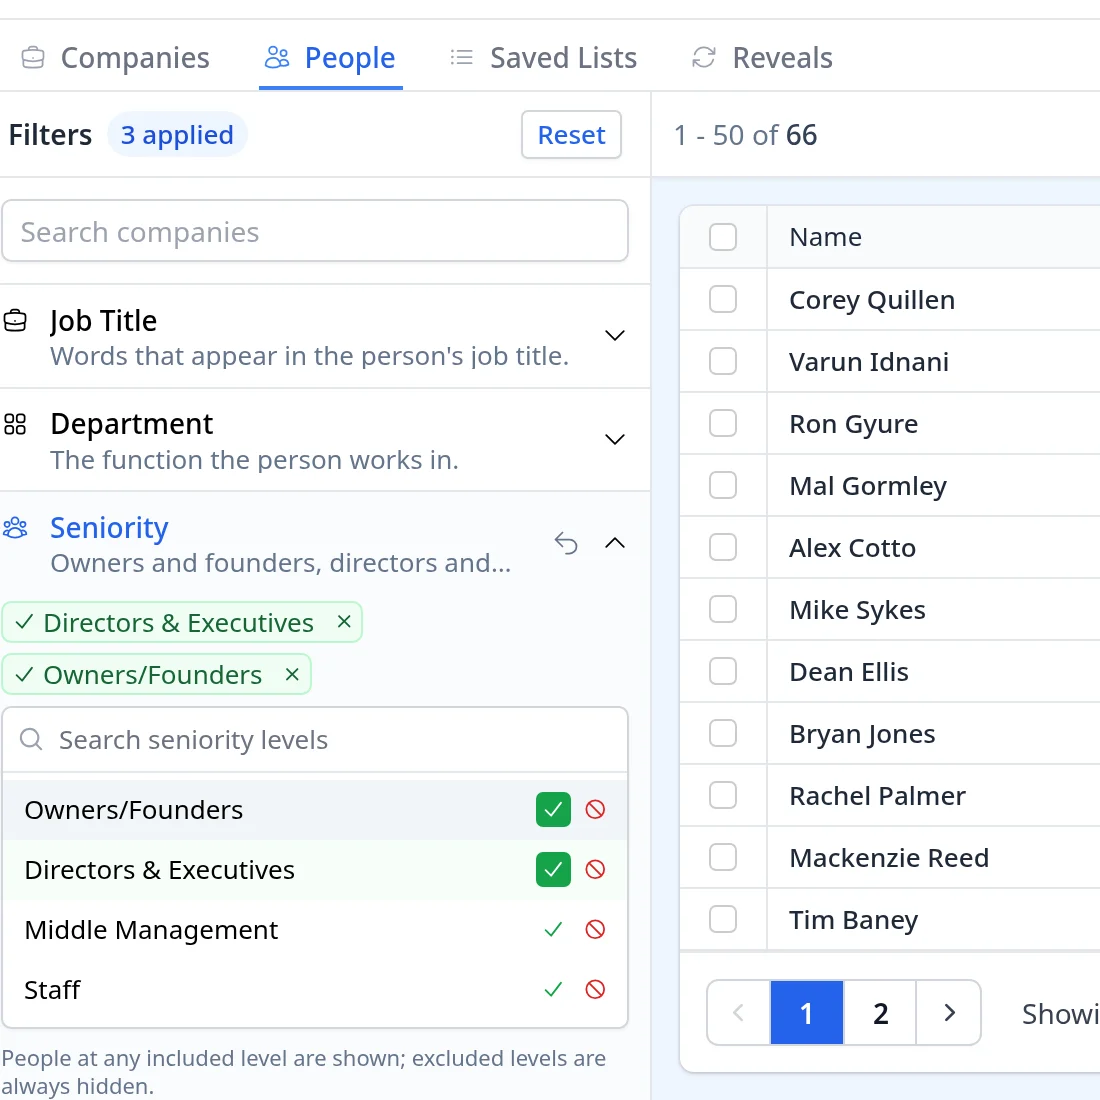Select the Bryan Jones checkbox
This screenshot has width=1100, height=1100.
(x=723, y=733)
